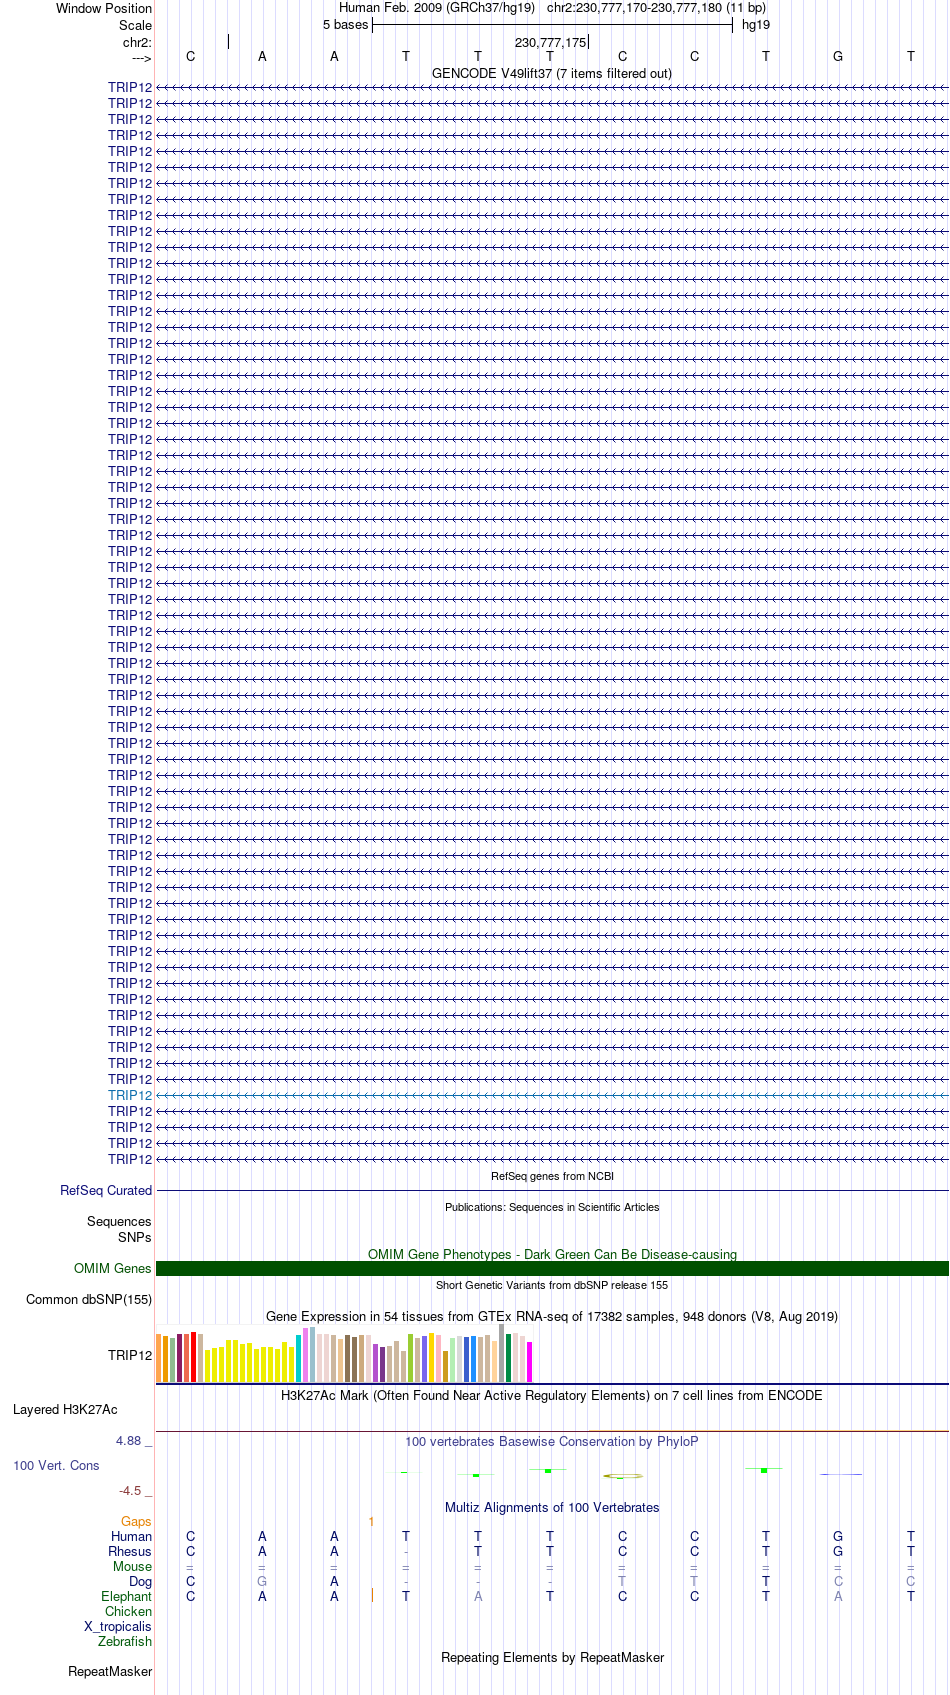
Task: Click the X_tropicalis alignment row label
Action: coord(118,1627)
